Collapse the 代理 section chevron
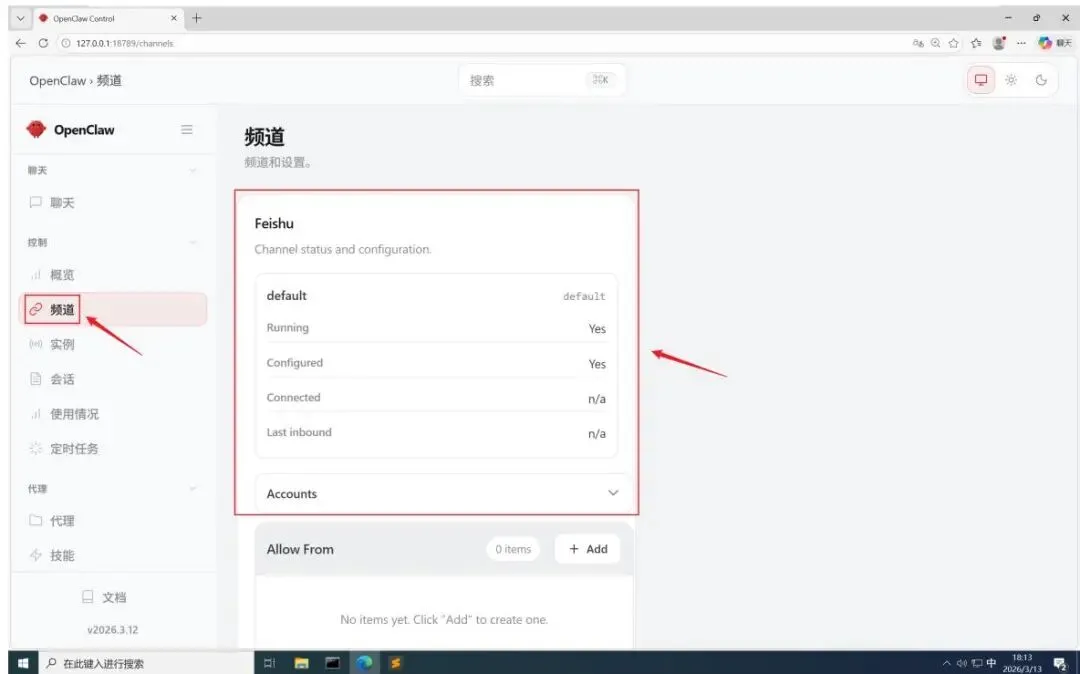Viewport: 1080px width, 674px height. pyautogui.click(x=193, y=489)
